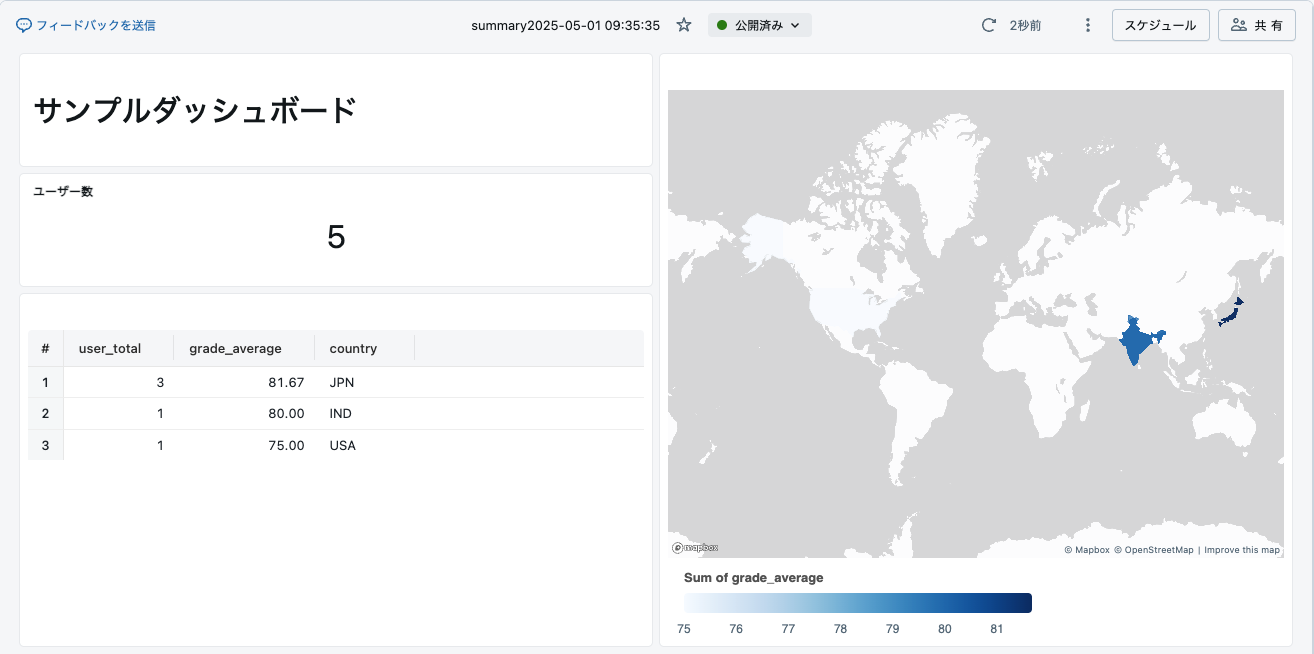Screen dimensions: 1314x654
Task: Expand the 公開済み status dropdown
Action: click(x=760, y=25)
